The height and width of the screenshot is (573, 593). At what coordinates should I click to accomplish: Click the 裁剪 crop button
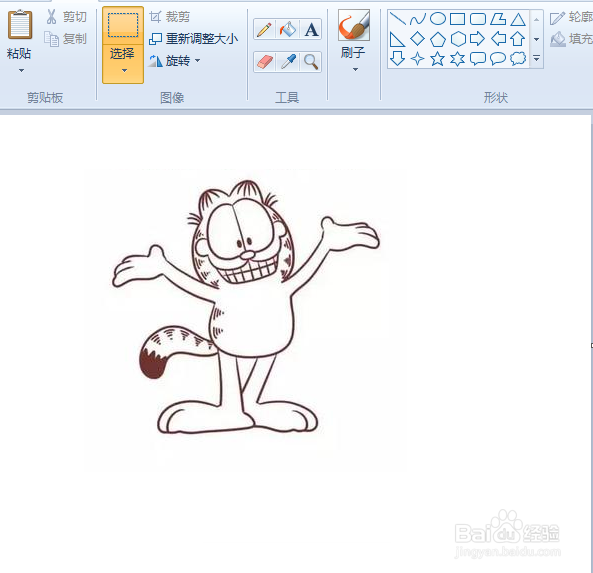coord(170,17)
